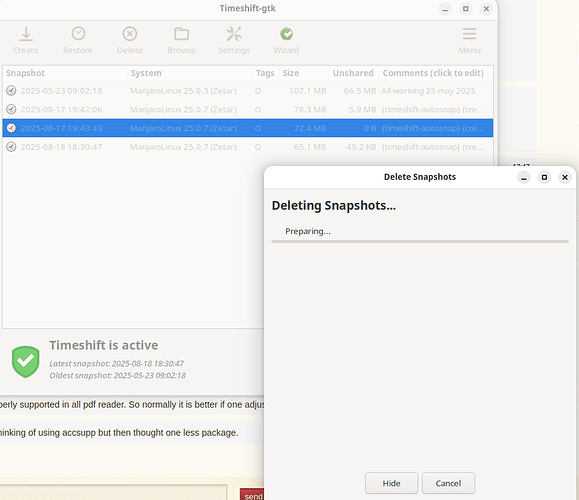Minimize the Timeshift-gtk window

pyautogui.click(x=445, y=9)
